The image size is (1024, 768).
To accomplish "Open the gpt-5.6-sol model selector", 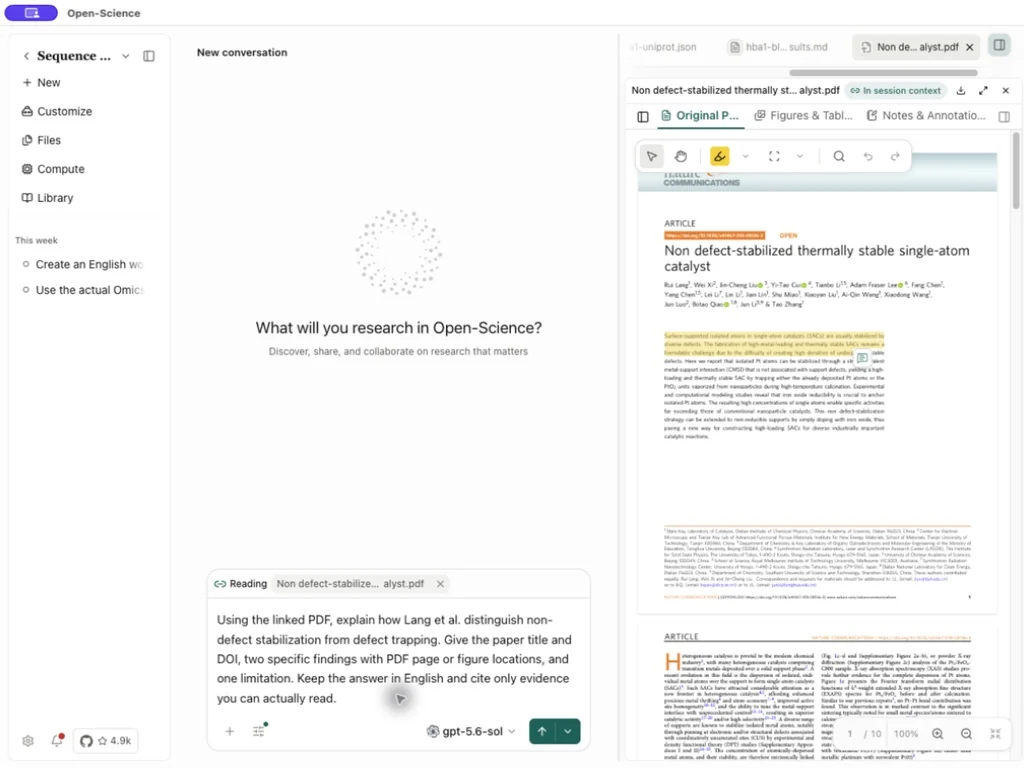I will click(x=471, y=731).
